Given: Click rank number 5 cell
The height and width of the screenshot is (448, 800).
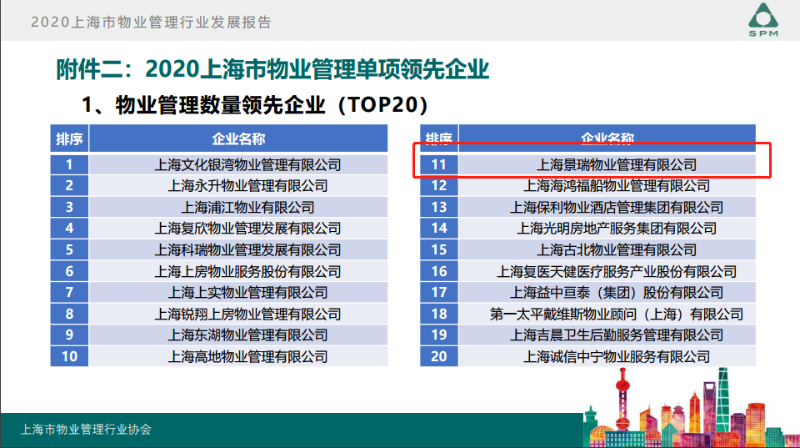Looking at the screenshot, I should 69,250.
